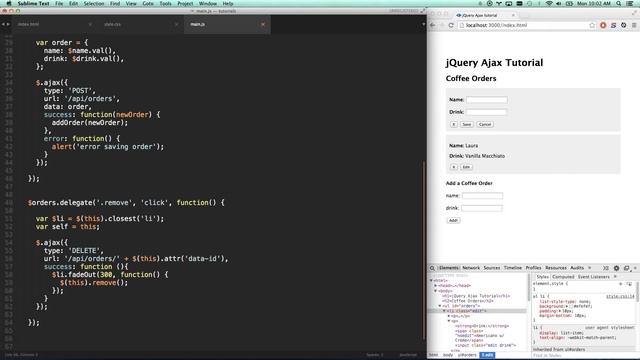
Task: Expand the background property triangle in Styles
Action: pyautogui.click(x=568, y=306)
